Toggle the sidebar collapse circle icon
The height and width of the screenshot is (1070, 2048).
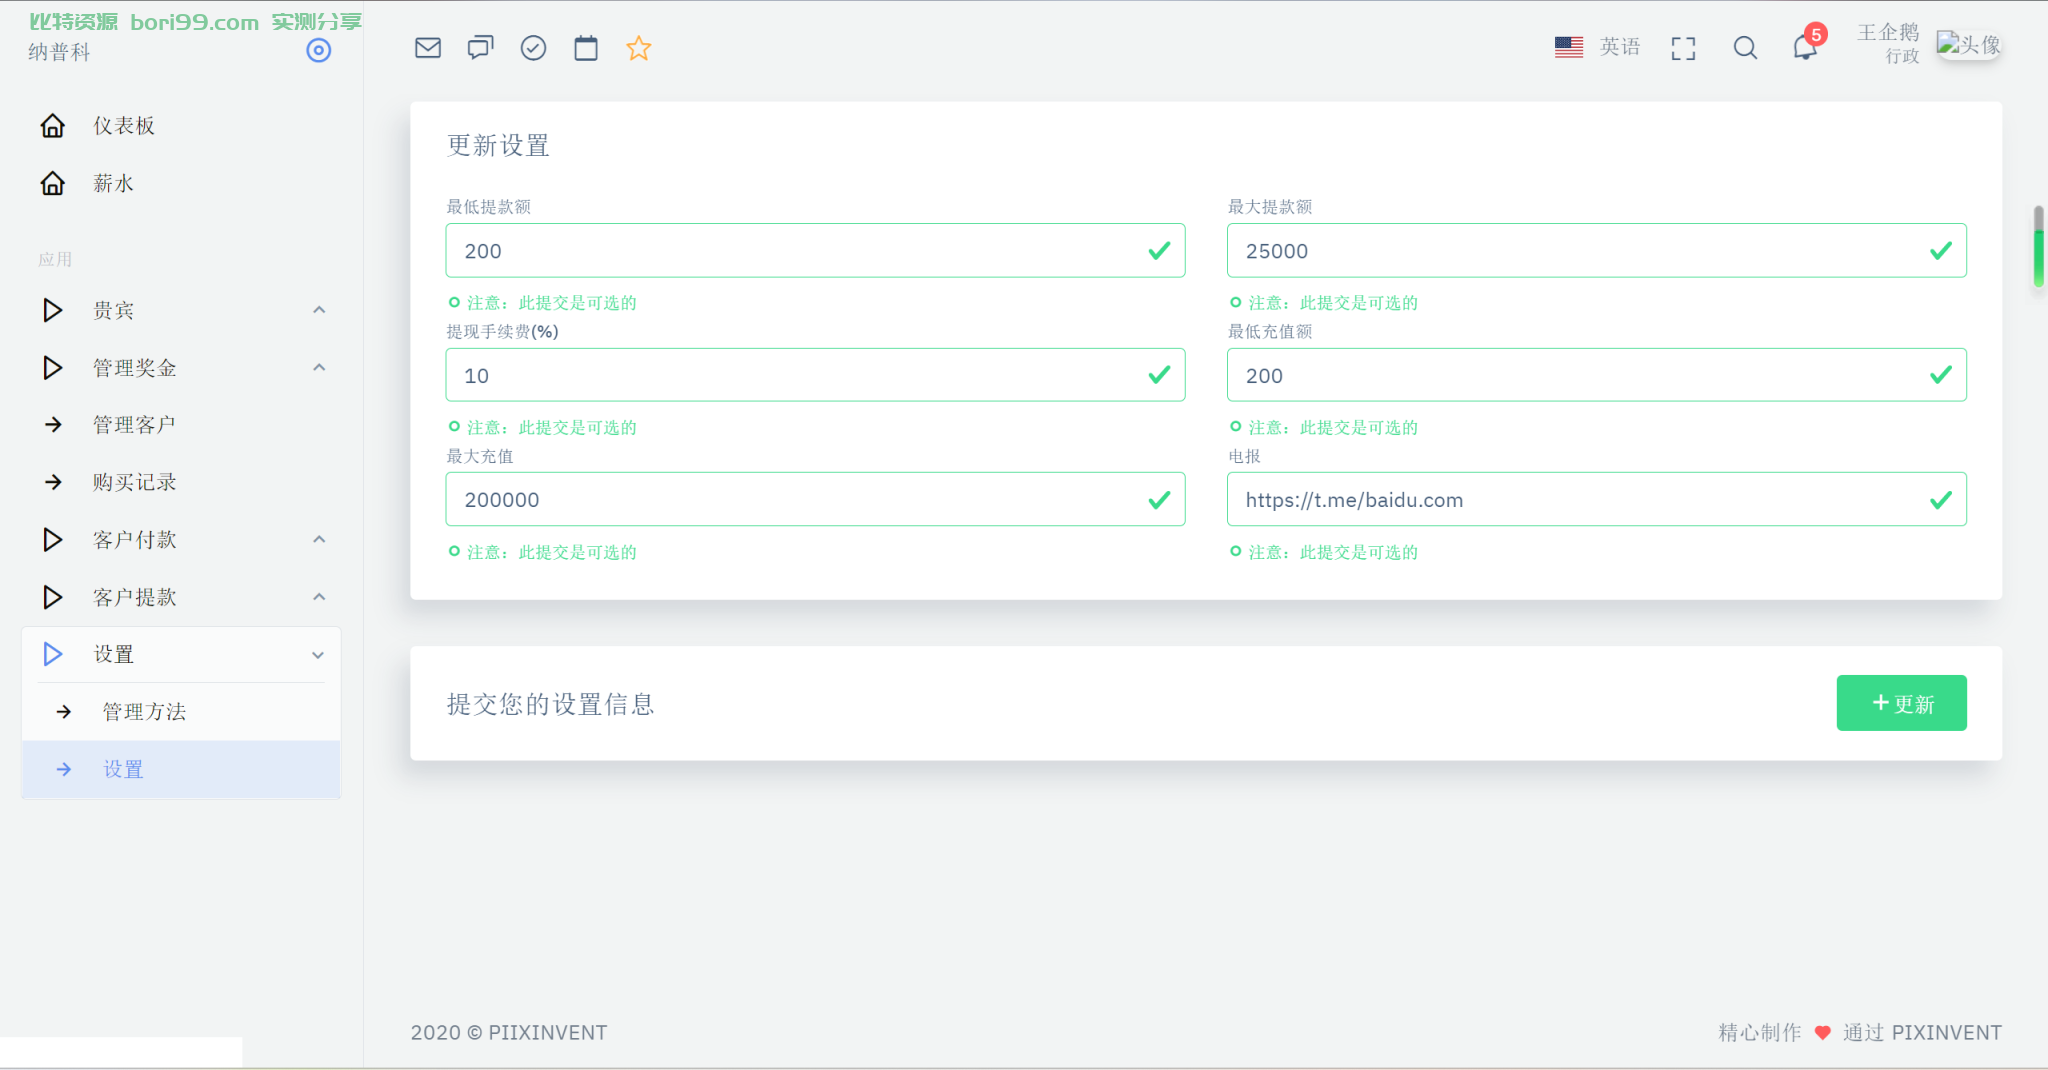coord(319,50)
